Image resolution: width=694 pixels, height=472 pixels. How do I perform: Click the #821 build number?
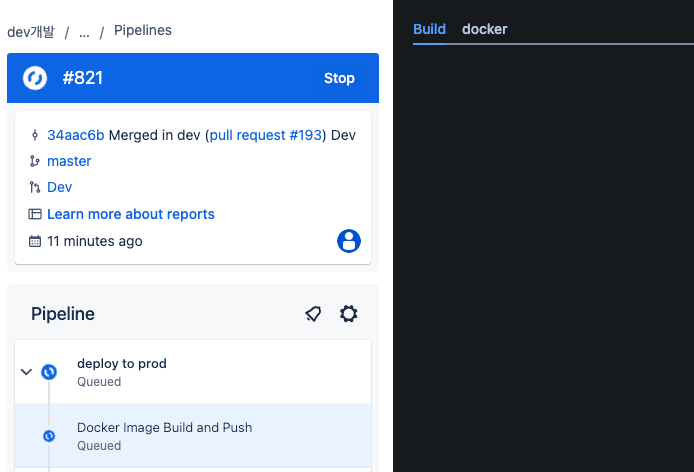[83, 78]
